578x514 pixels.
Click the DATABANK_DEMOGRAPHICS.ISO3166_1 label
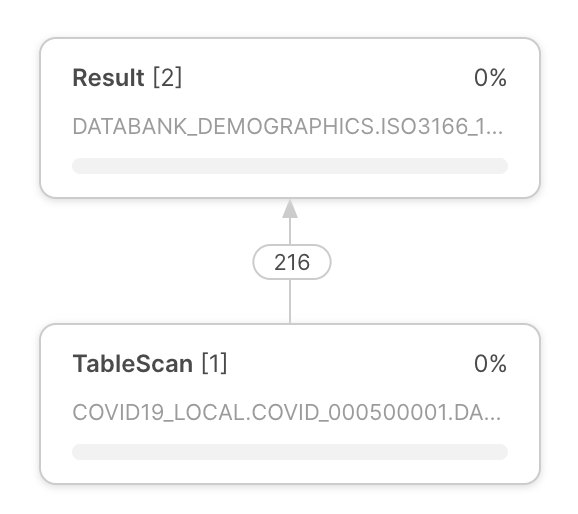click(288, 126)
